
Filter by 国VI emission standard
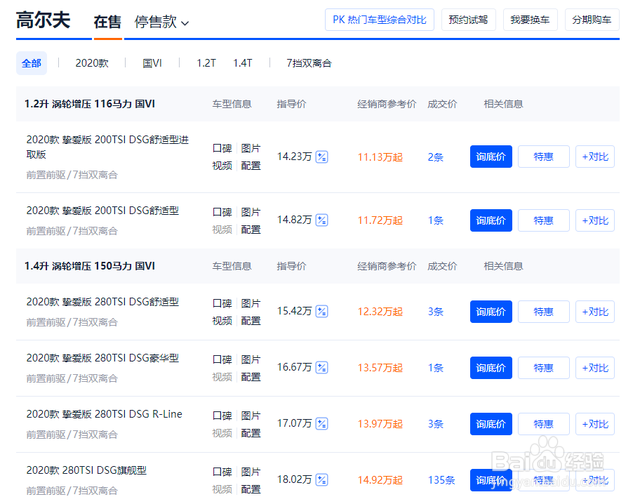coord(152,63)
